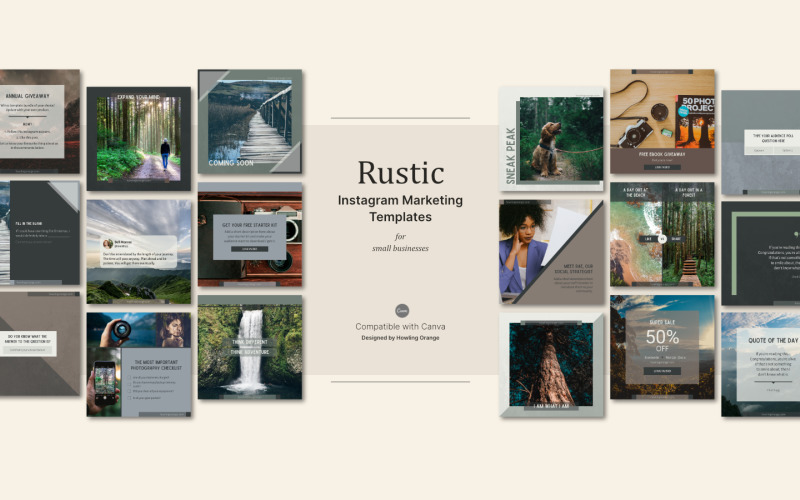Click 'Designed by Howling Orange' credit
This screenshot has height=500, width=800.
[x=401, y=338]
